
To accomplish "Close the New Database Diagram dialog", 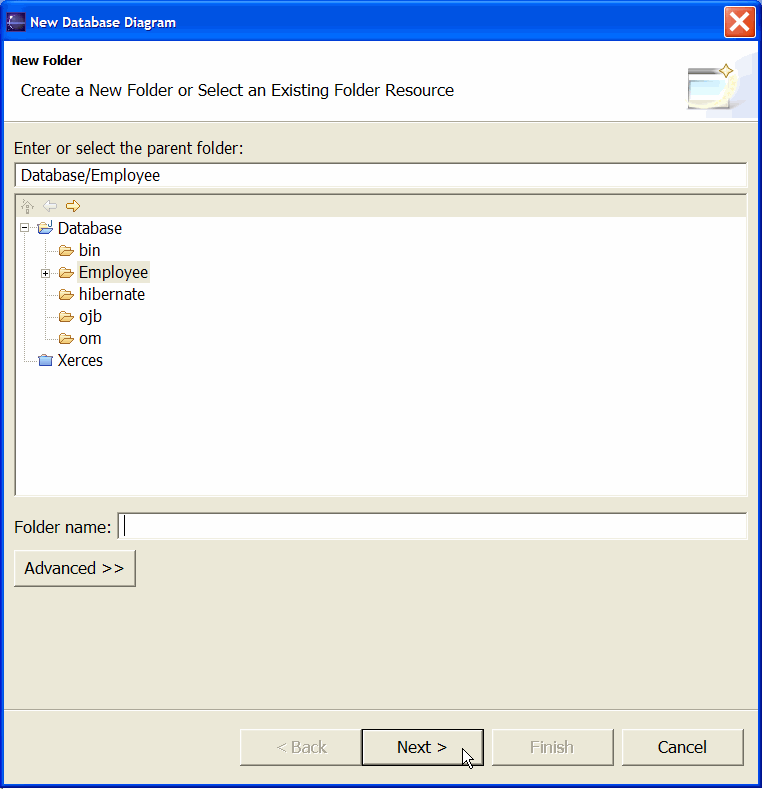I will click(x=739, y=22).
